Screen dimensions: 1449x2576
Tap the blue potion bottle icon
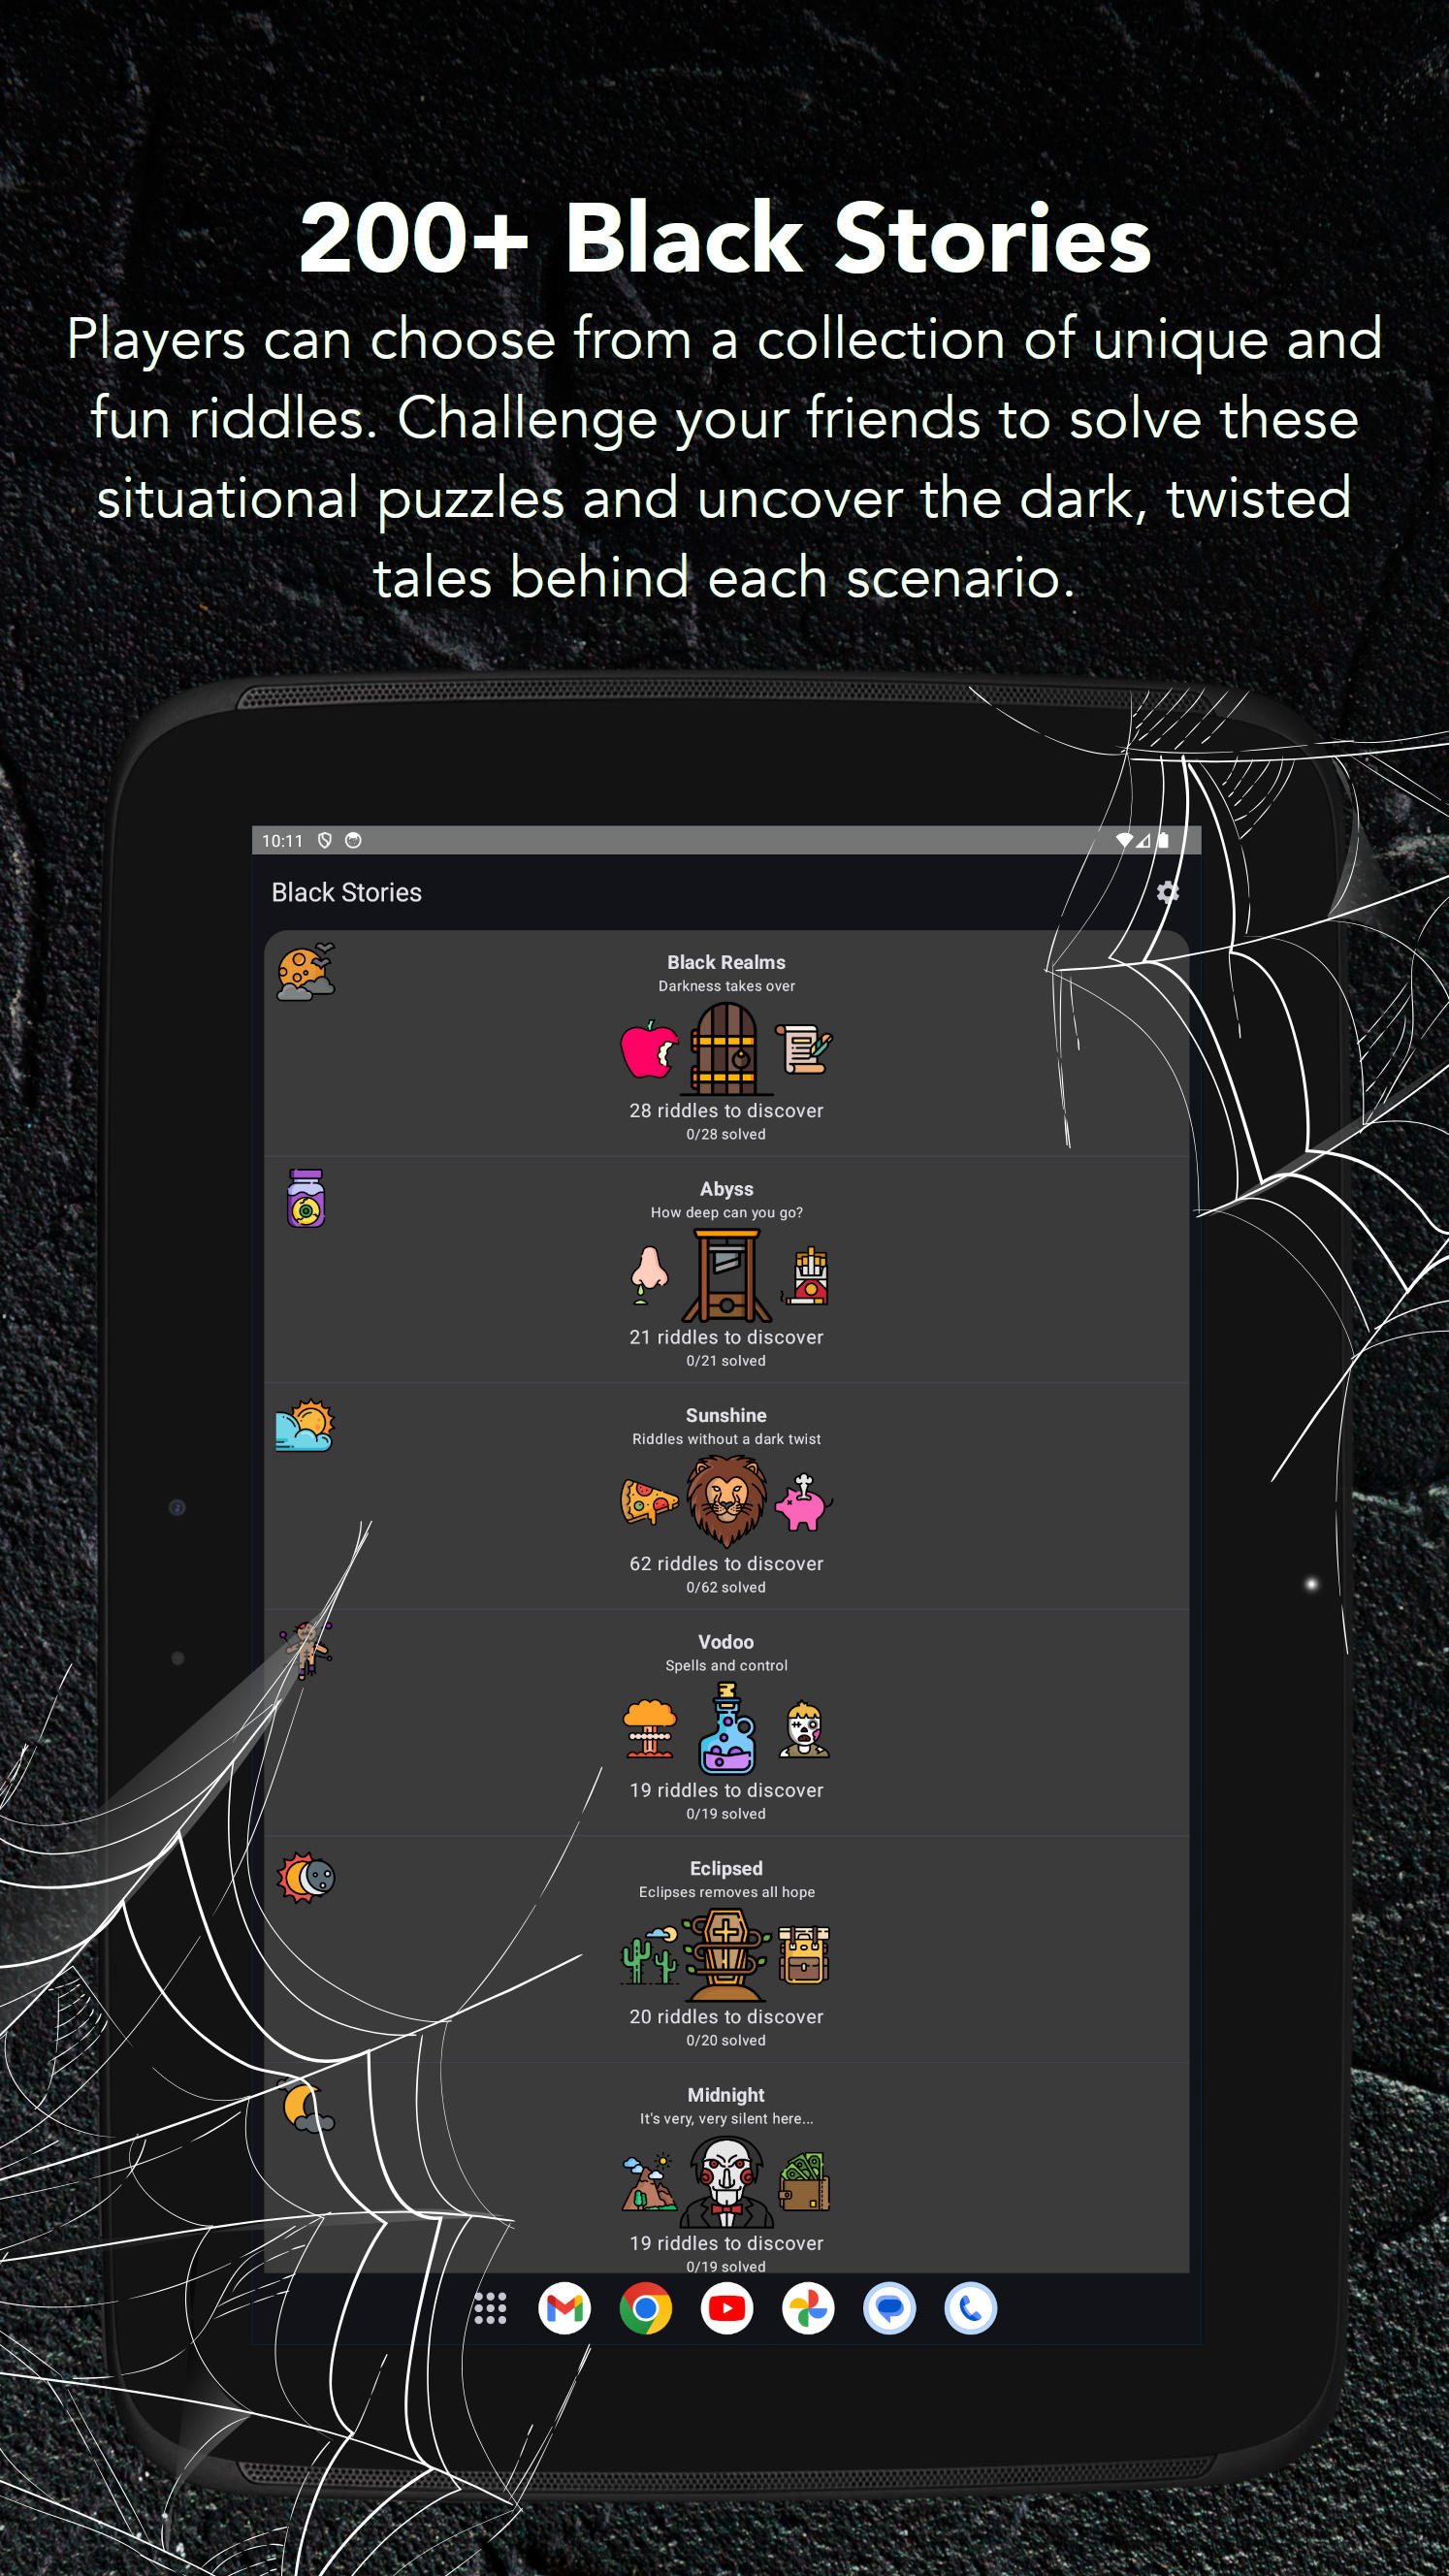[727, 1728]
